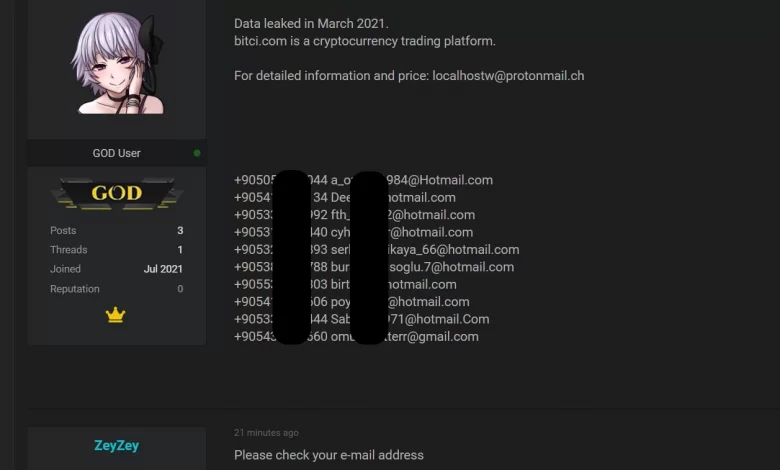Click the GOD rank badge
The height and width of the screenshot is (470, 780).
117,193
